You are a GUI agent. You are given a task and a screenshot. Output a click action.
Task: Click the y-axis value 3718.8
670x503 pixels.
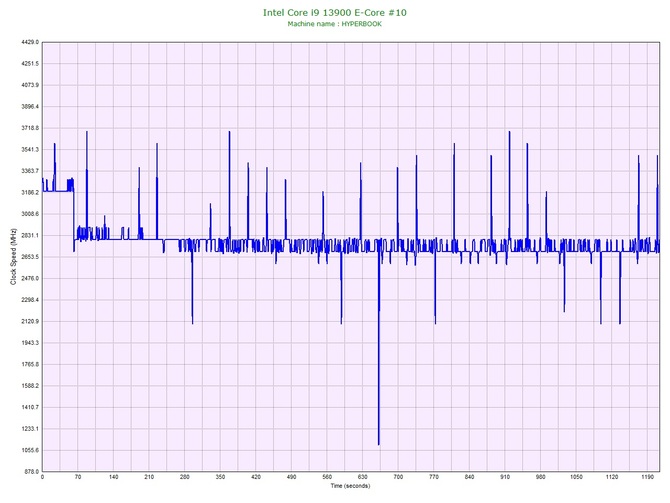pyautogui.click(x=30, y=128)
